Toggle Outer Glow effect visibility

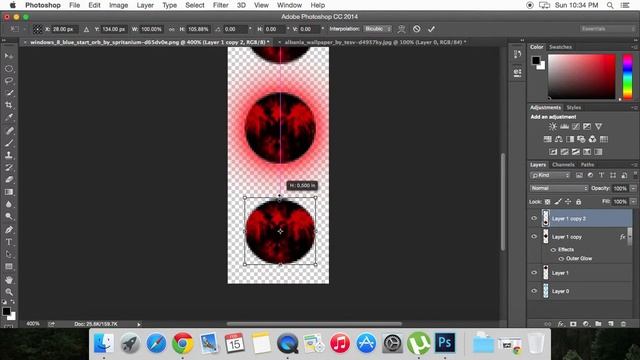561,258
